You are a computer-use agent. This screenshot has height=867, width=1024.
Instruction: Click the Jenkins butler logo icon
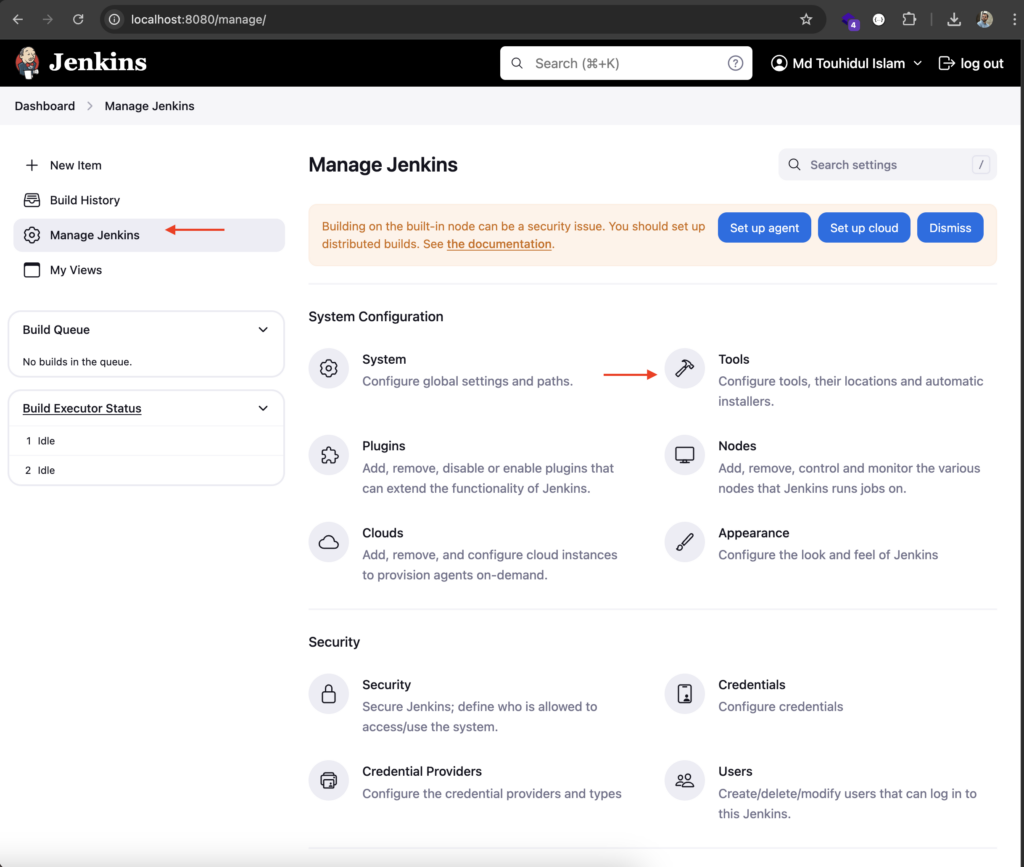point(27,63)
